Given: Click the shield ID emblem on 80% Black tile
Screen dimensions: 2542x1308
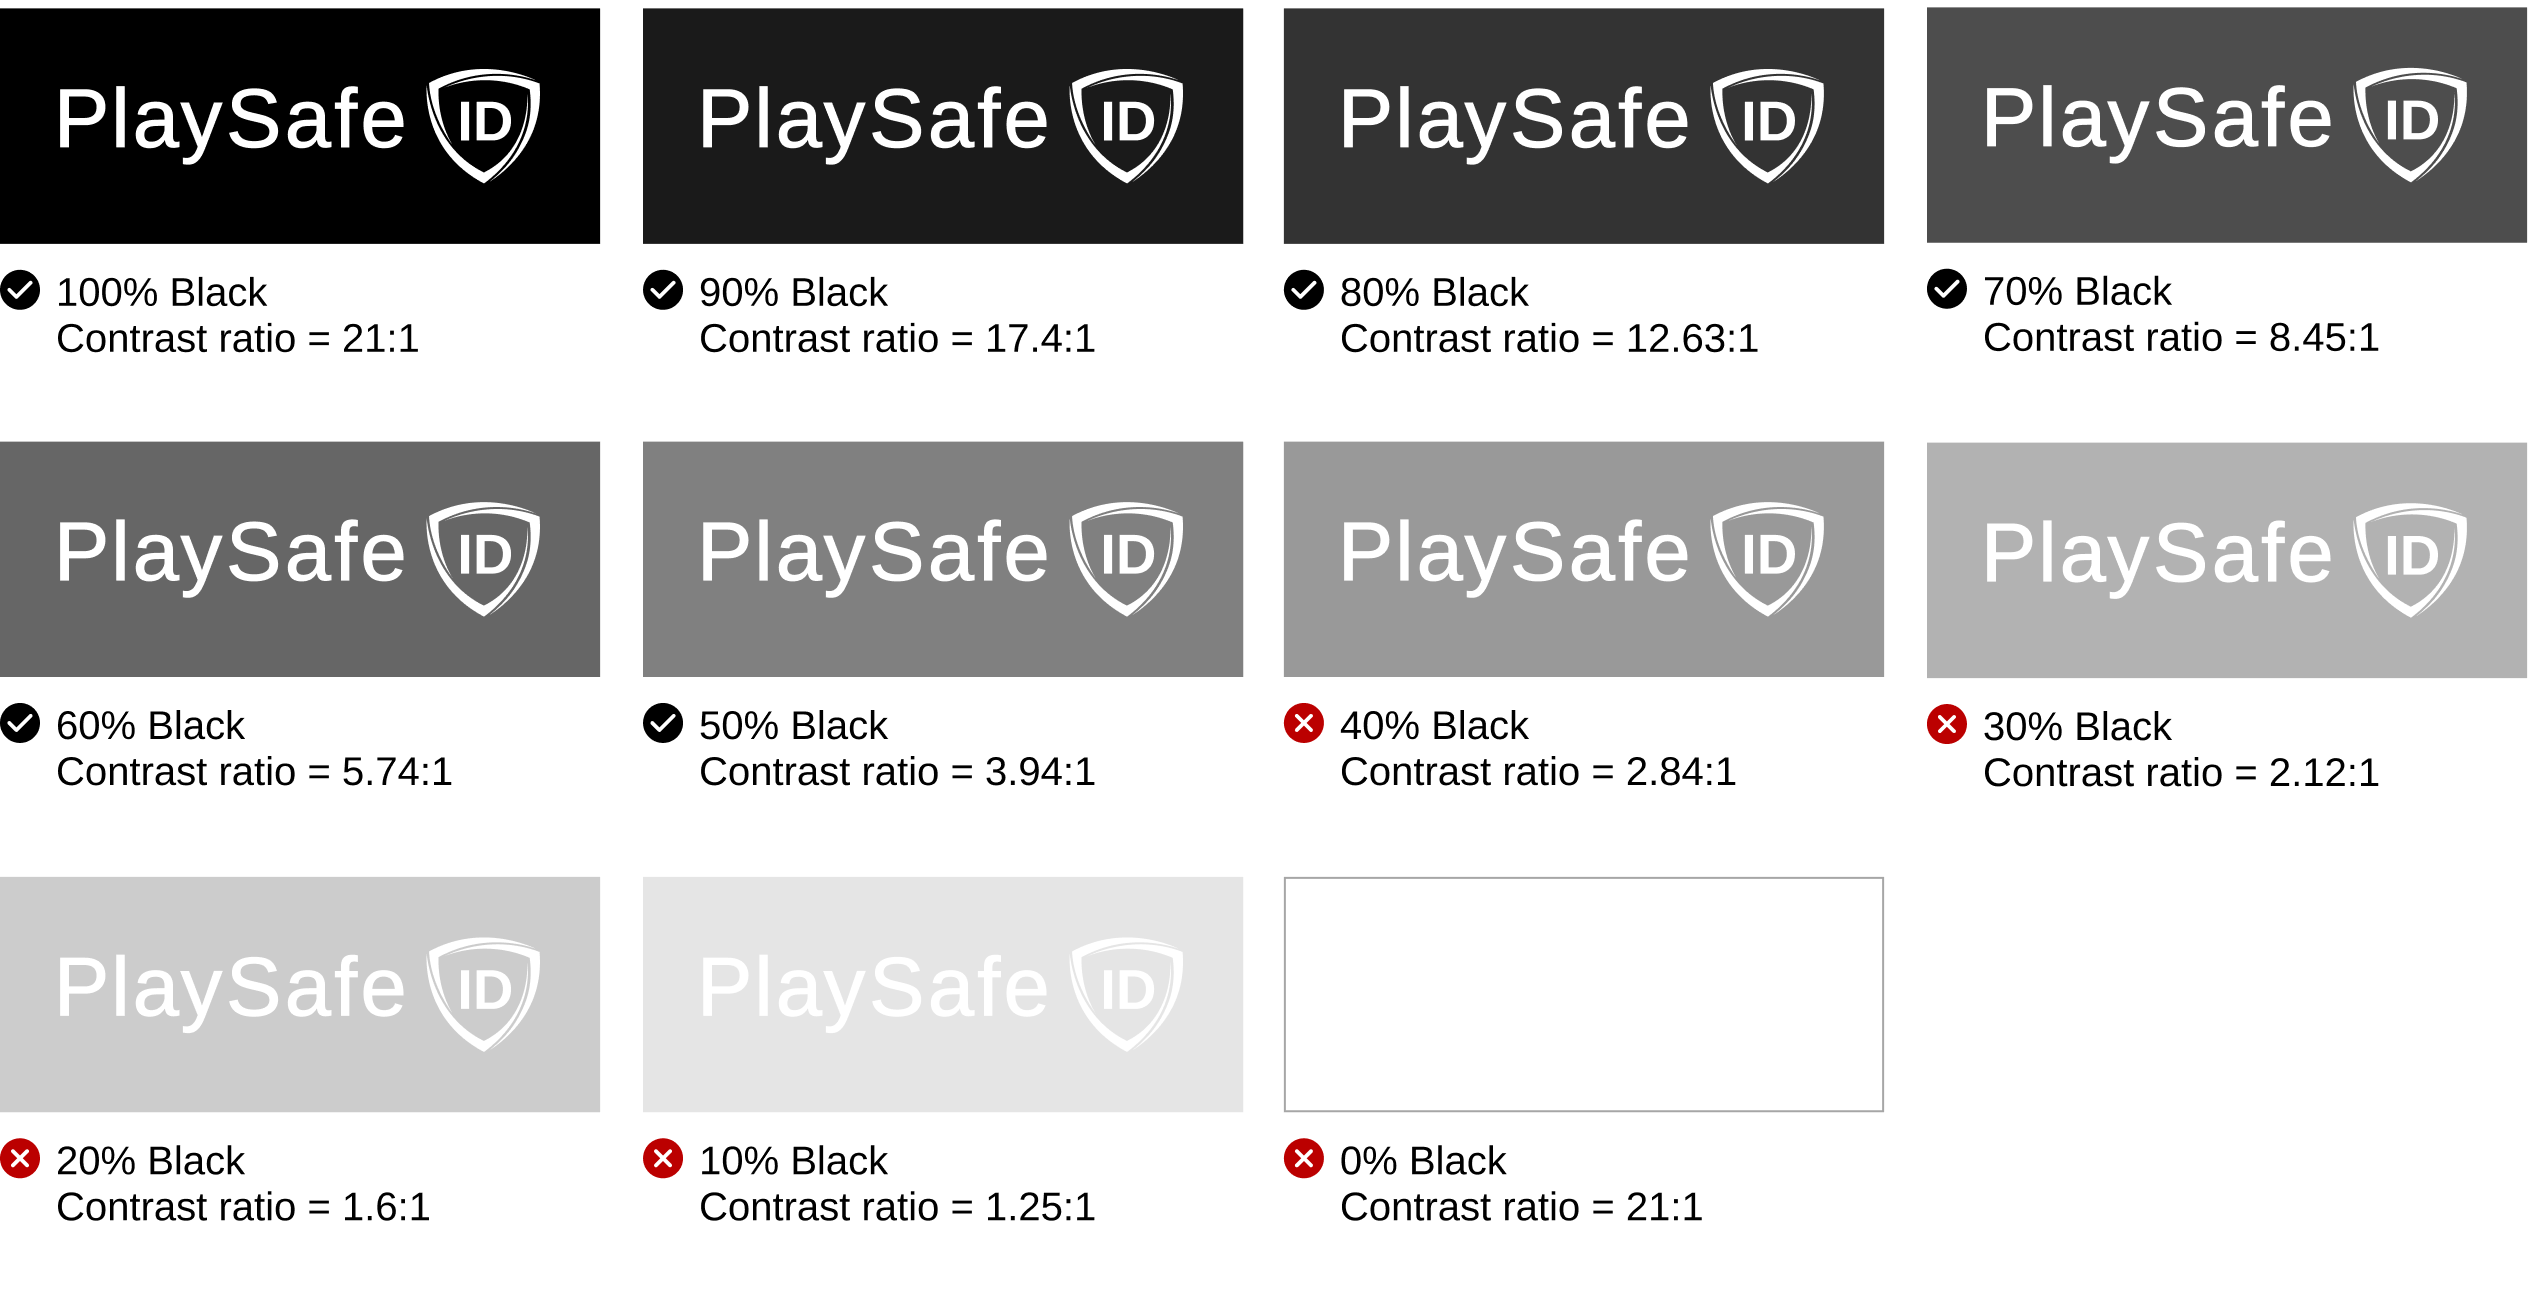Looking at the screenshot, I should tap(1767, 126).
